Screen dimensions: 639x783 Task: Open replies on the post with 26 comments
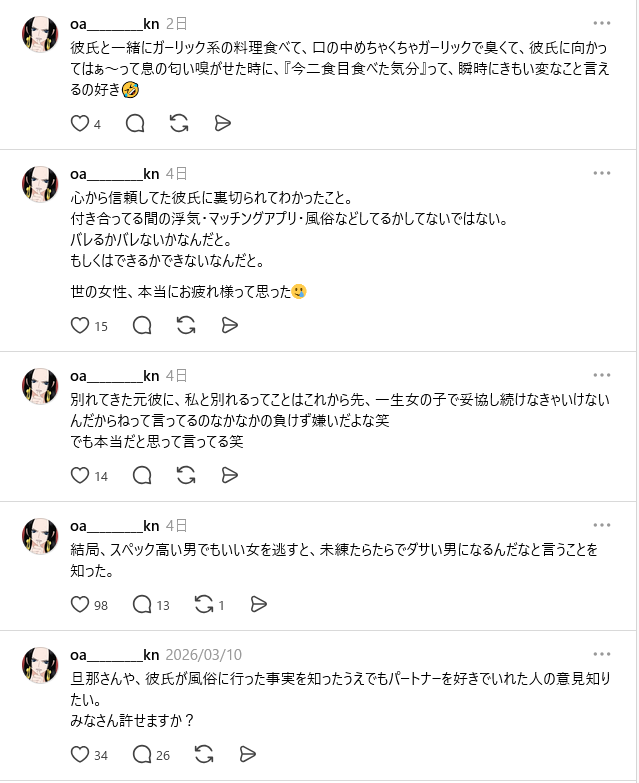pos(142,754)
